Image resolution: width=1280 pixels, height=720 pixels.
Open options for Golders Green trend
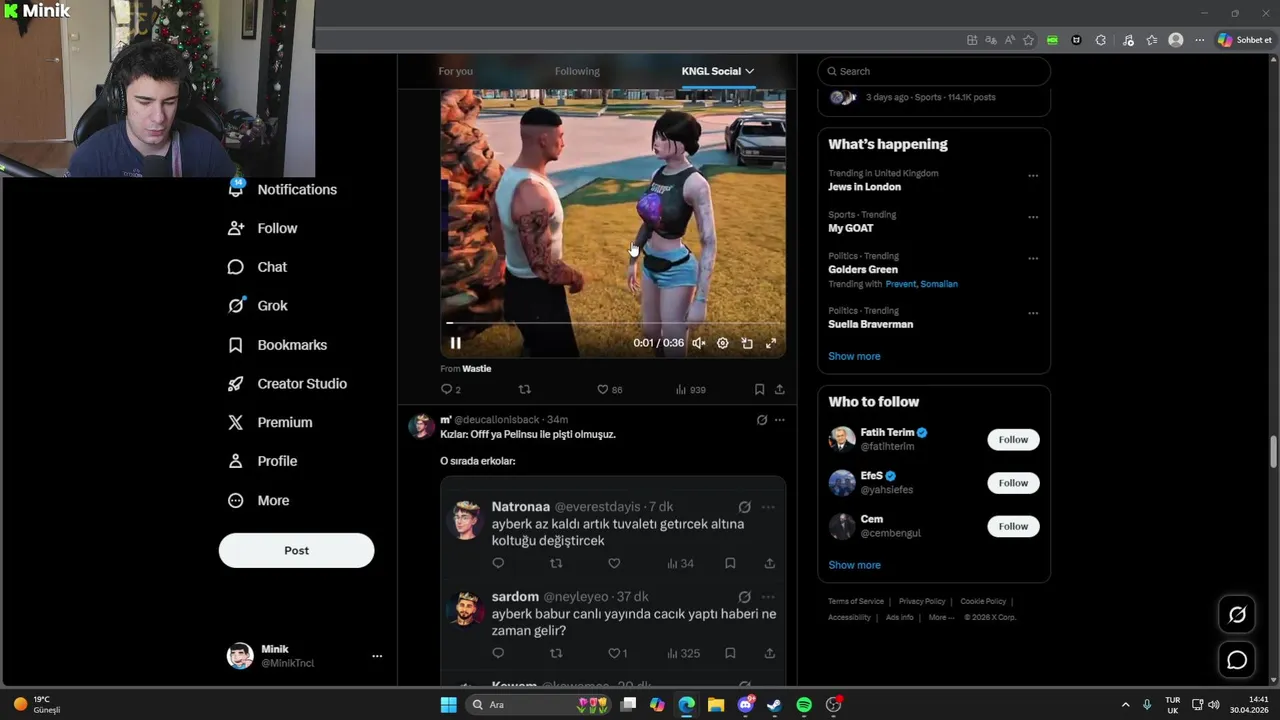pos(1033,258)
